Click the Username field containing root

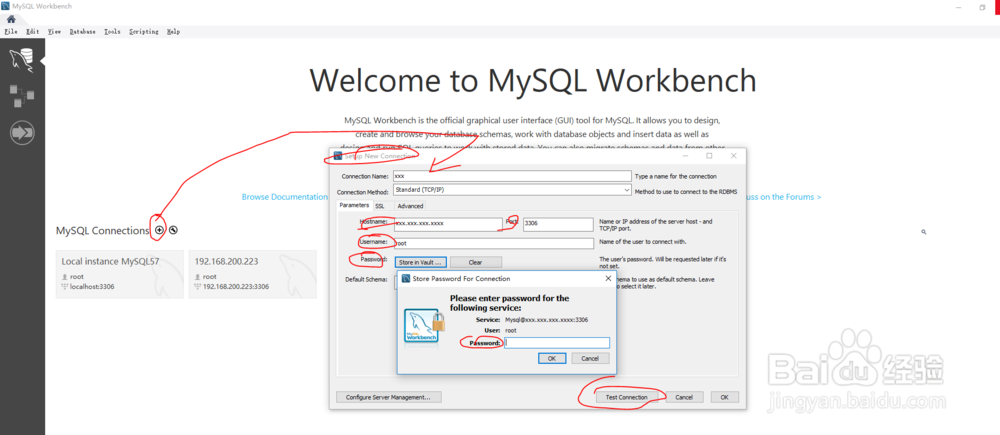pyautogui.click(x=494, y=243)
